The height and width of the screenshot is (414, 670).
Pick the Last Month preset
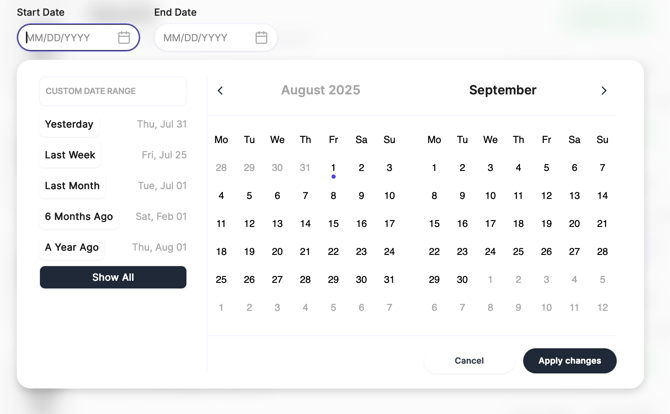pos(72,186)
